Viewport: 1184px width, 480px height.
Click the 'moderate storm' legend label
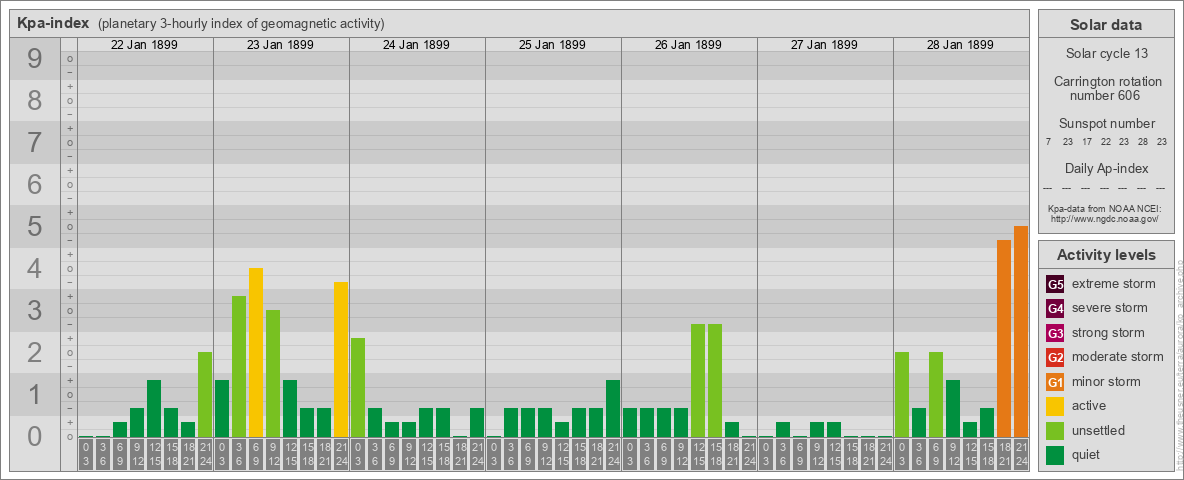pos(1118,356)
